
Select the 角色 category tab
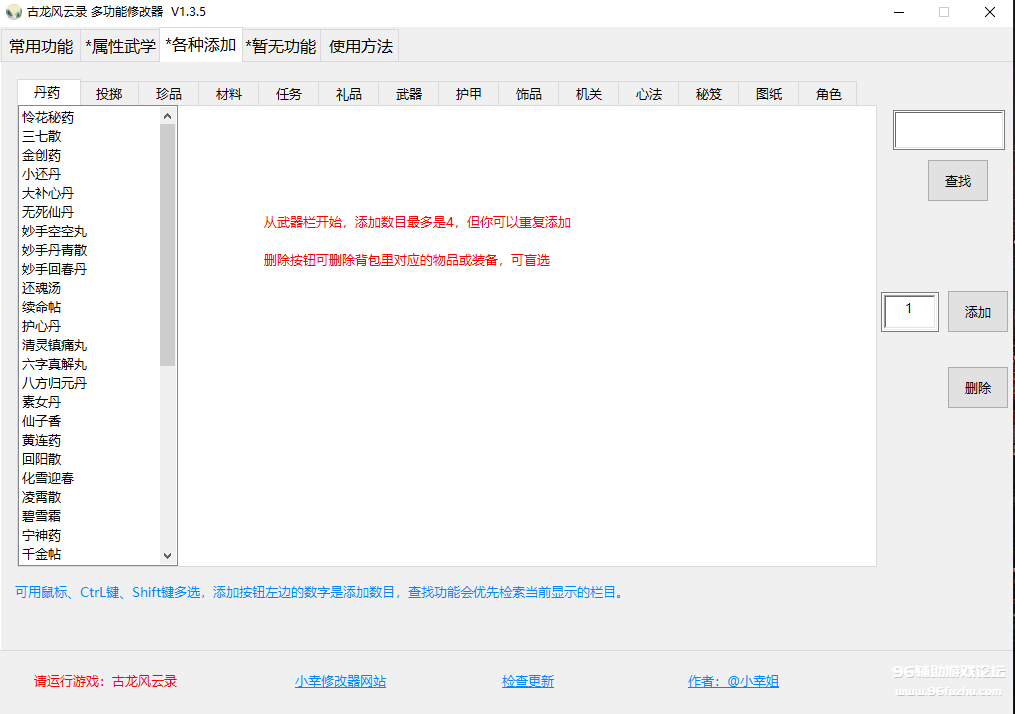[828, 94]
